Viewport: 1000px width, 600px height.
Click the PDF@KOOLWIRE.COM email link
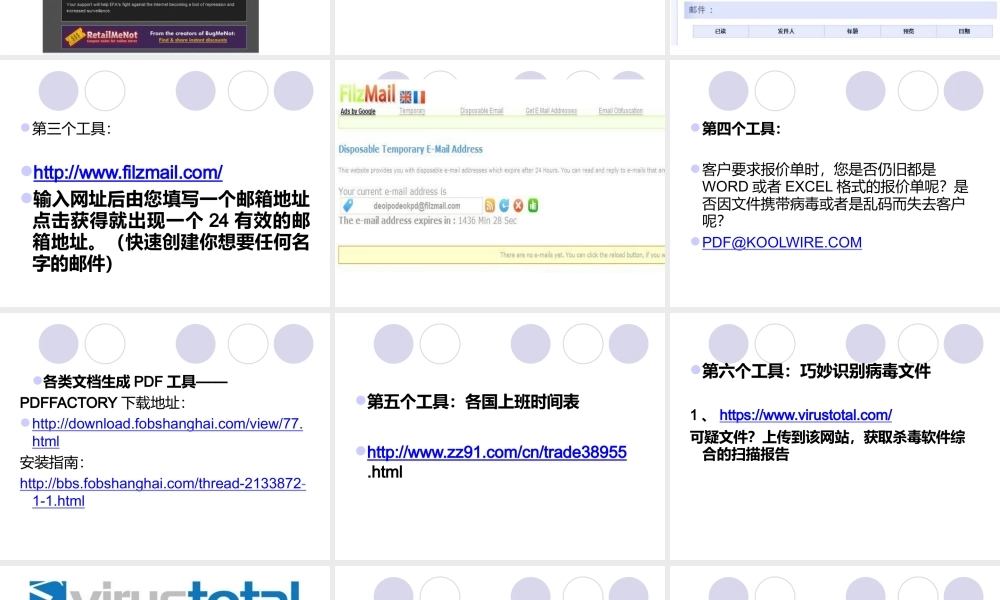tap(782, 243)
